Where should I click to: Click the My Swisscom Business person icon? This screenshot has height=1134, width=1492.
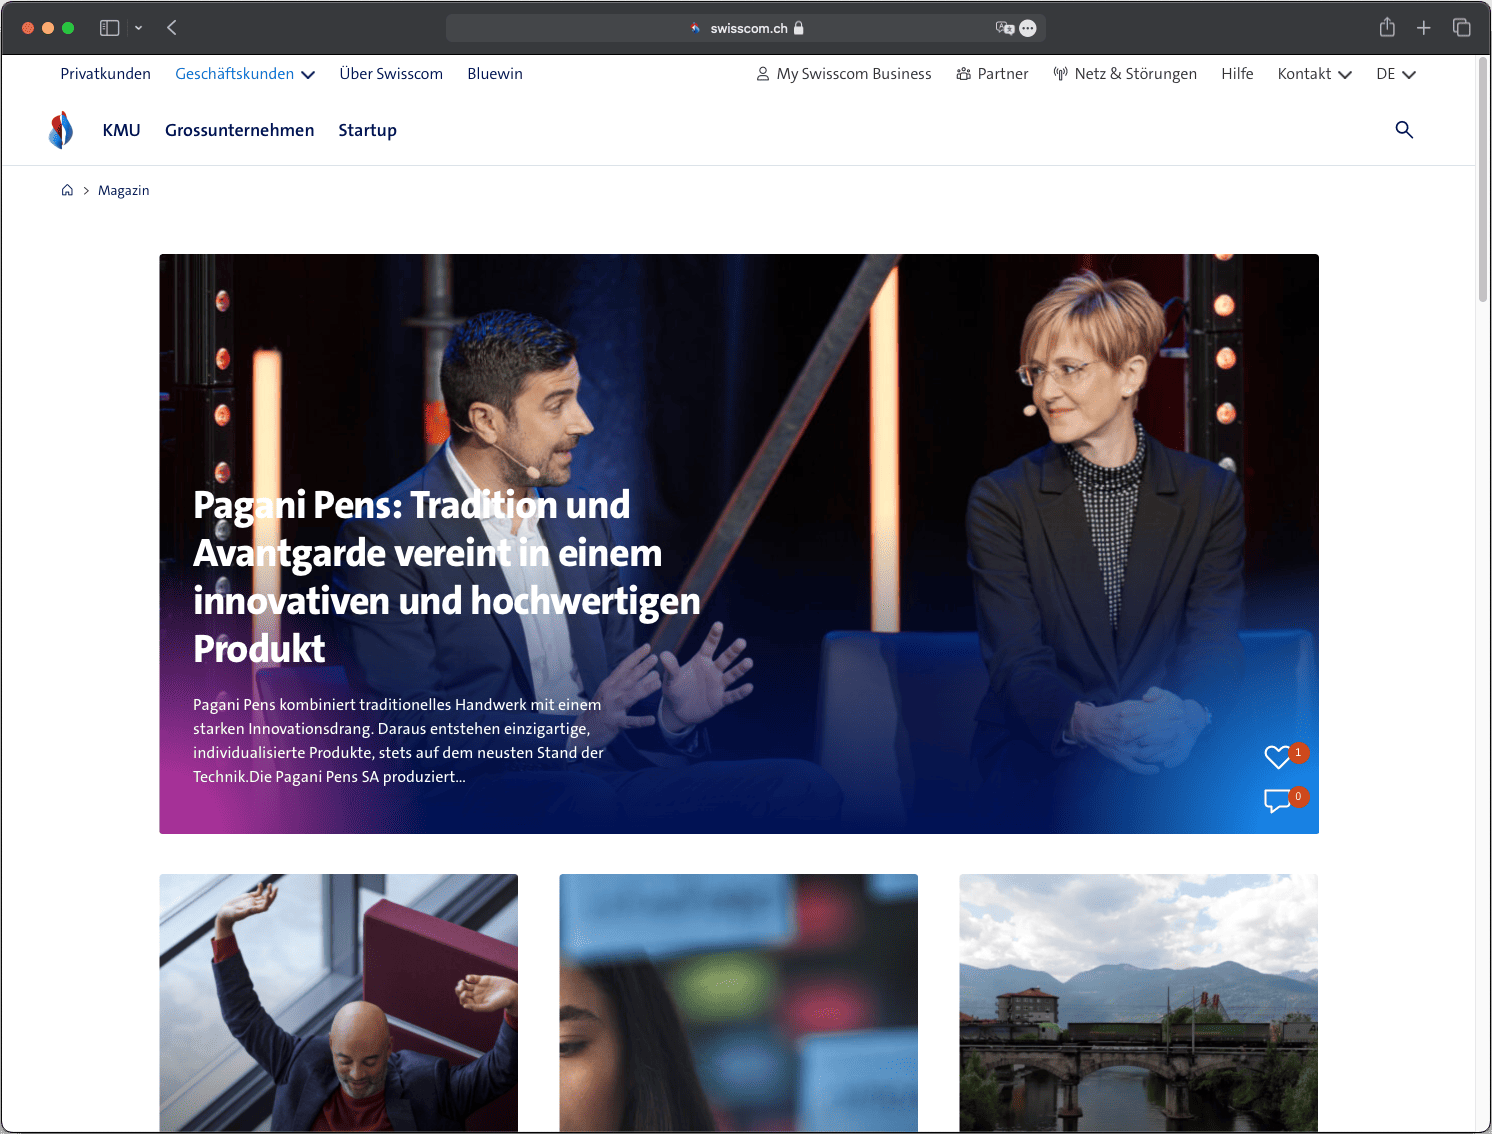[x=761, y=73]
